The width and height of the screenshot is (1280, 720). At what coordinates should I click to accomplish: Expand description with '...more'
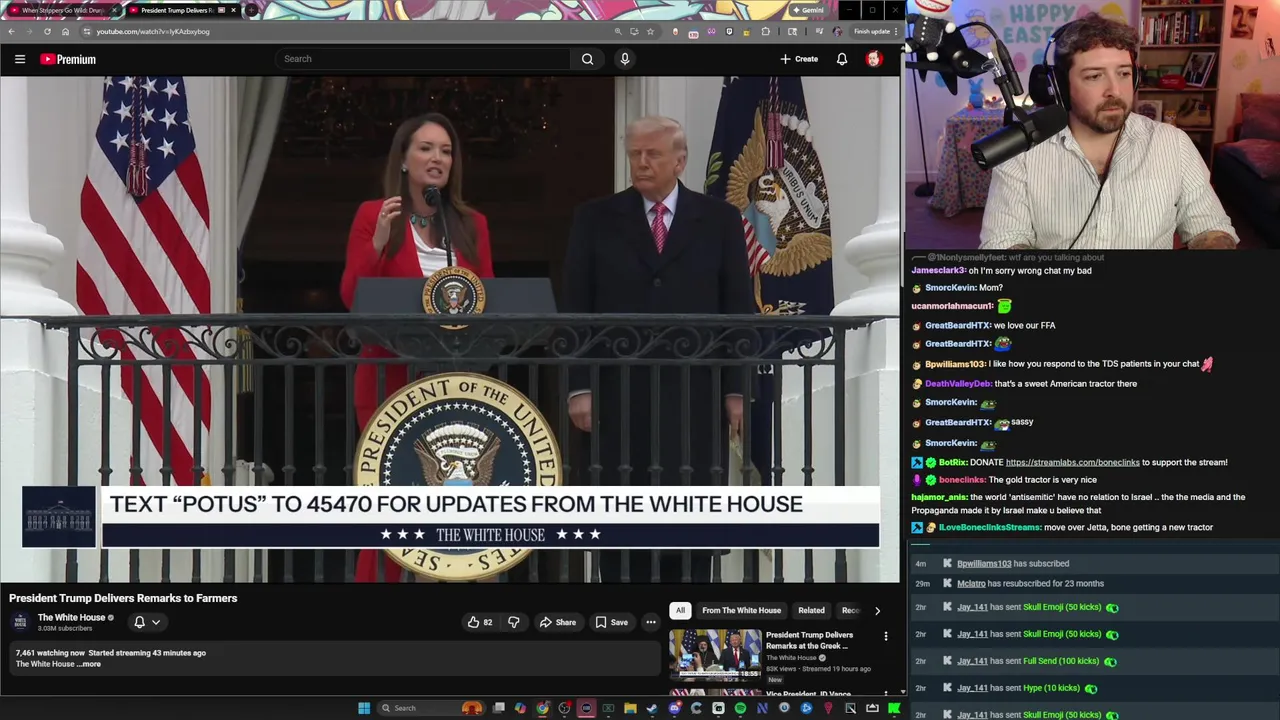coord(90,664)
